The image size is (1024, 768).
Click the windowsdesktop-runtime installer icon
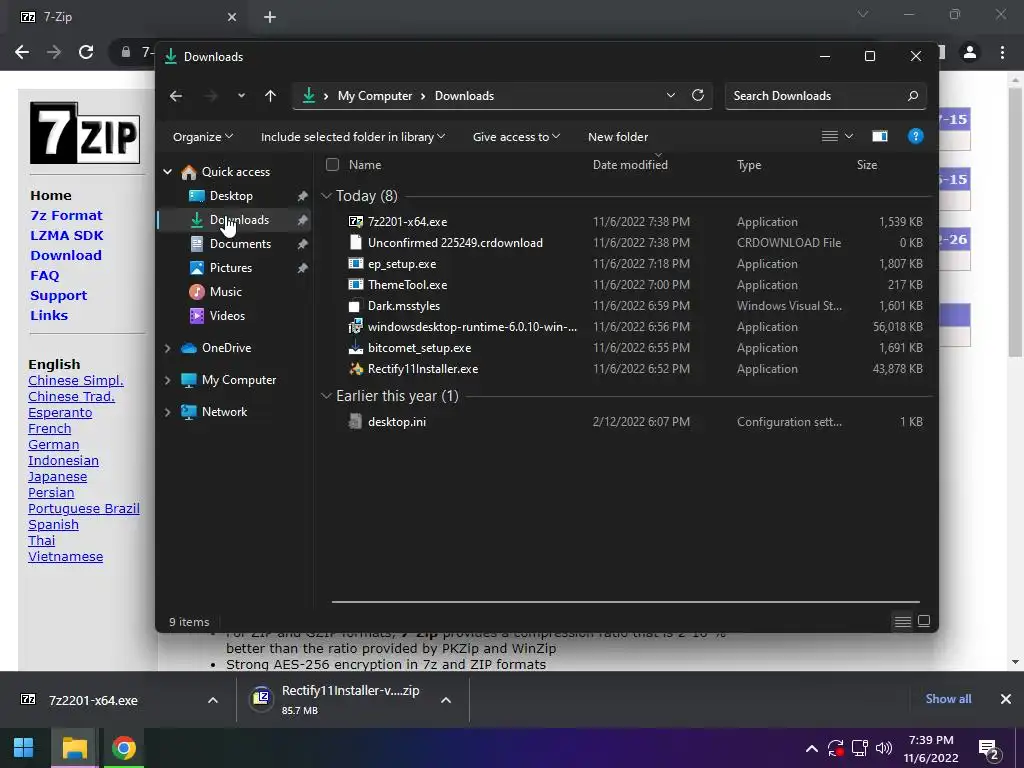pos(355,327)
